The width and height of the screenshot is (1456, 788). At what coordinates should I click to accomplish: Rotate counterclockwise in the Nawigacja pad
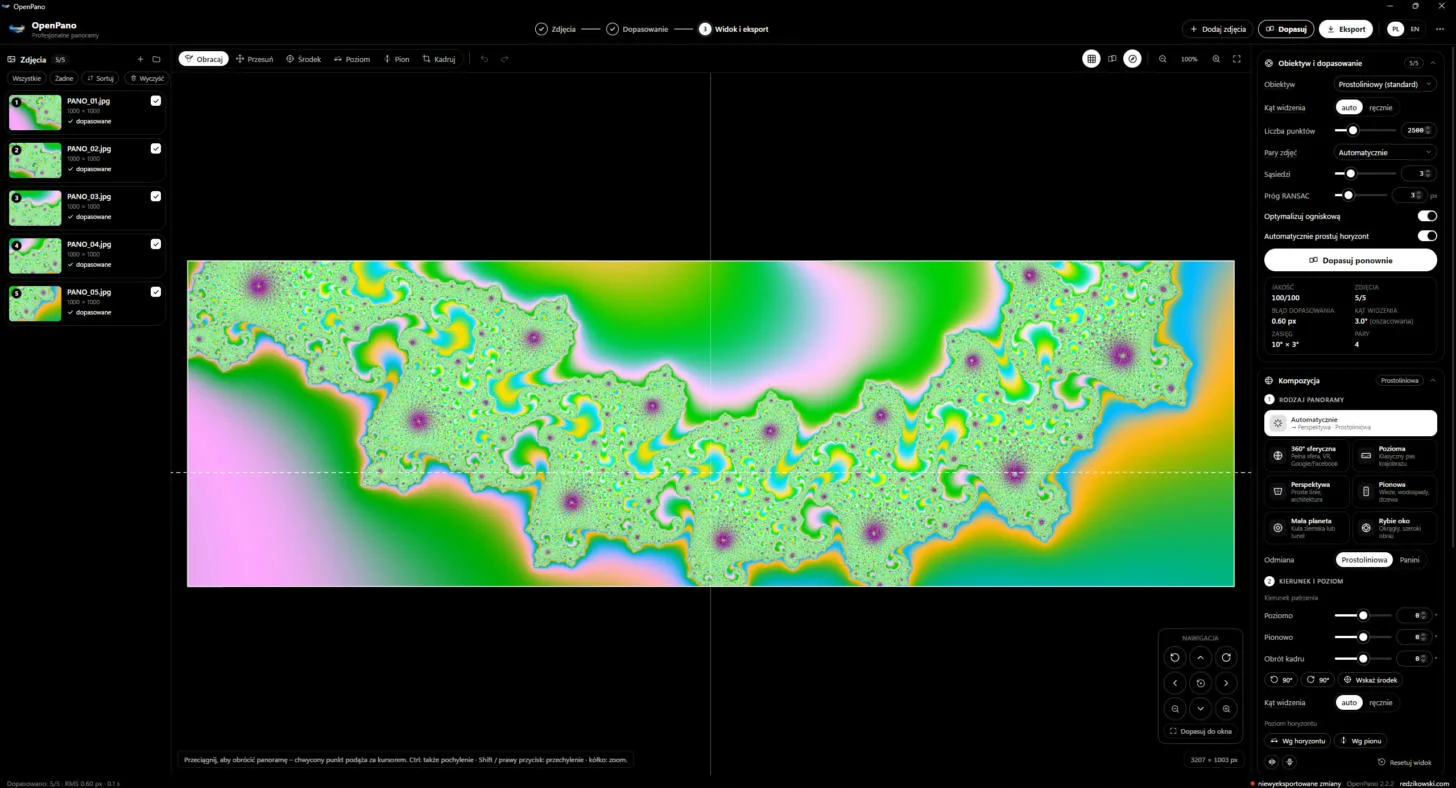point(1175,657)
